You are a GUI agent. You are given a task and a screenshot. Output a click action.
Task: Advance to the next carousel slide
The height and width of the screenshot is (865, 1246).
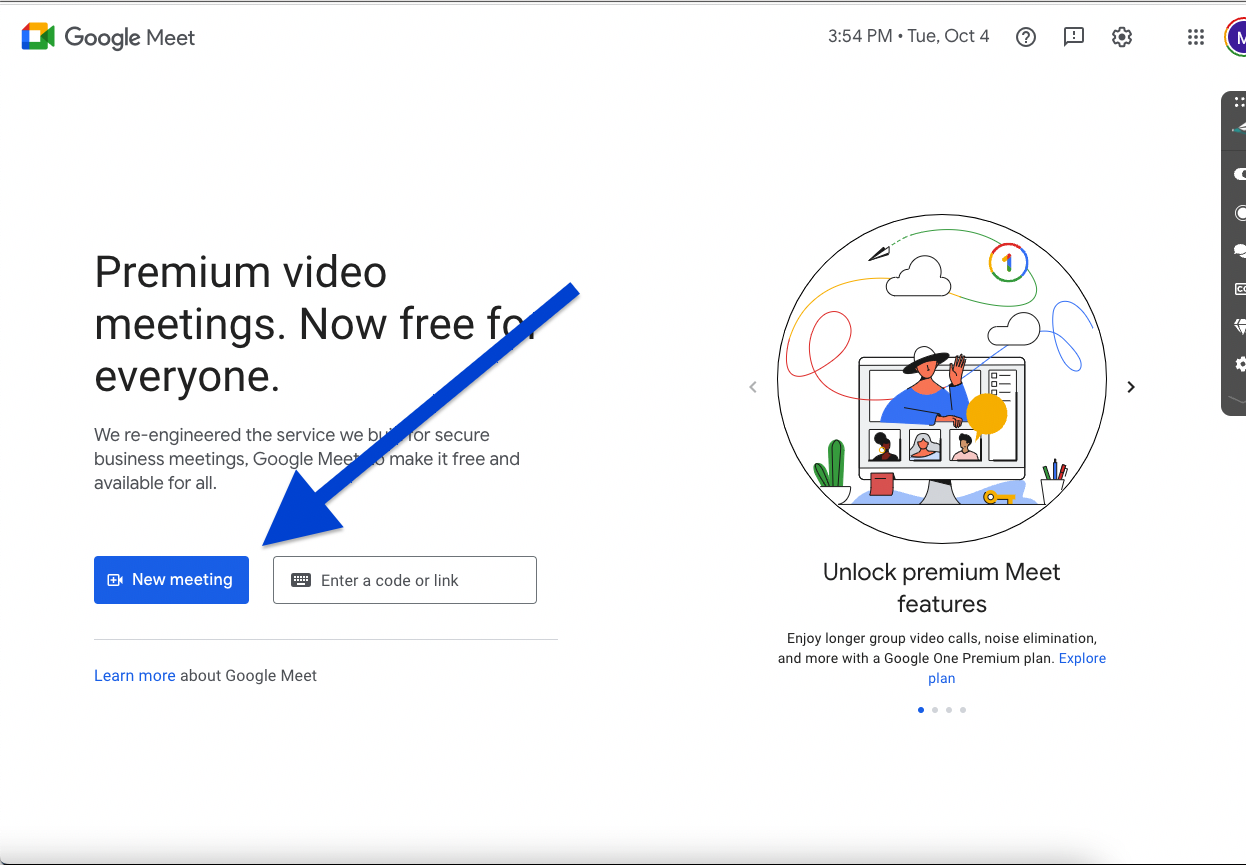(x=1131, y=387)
